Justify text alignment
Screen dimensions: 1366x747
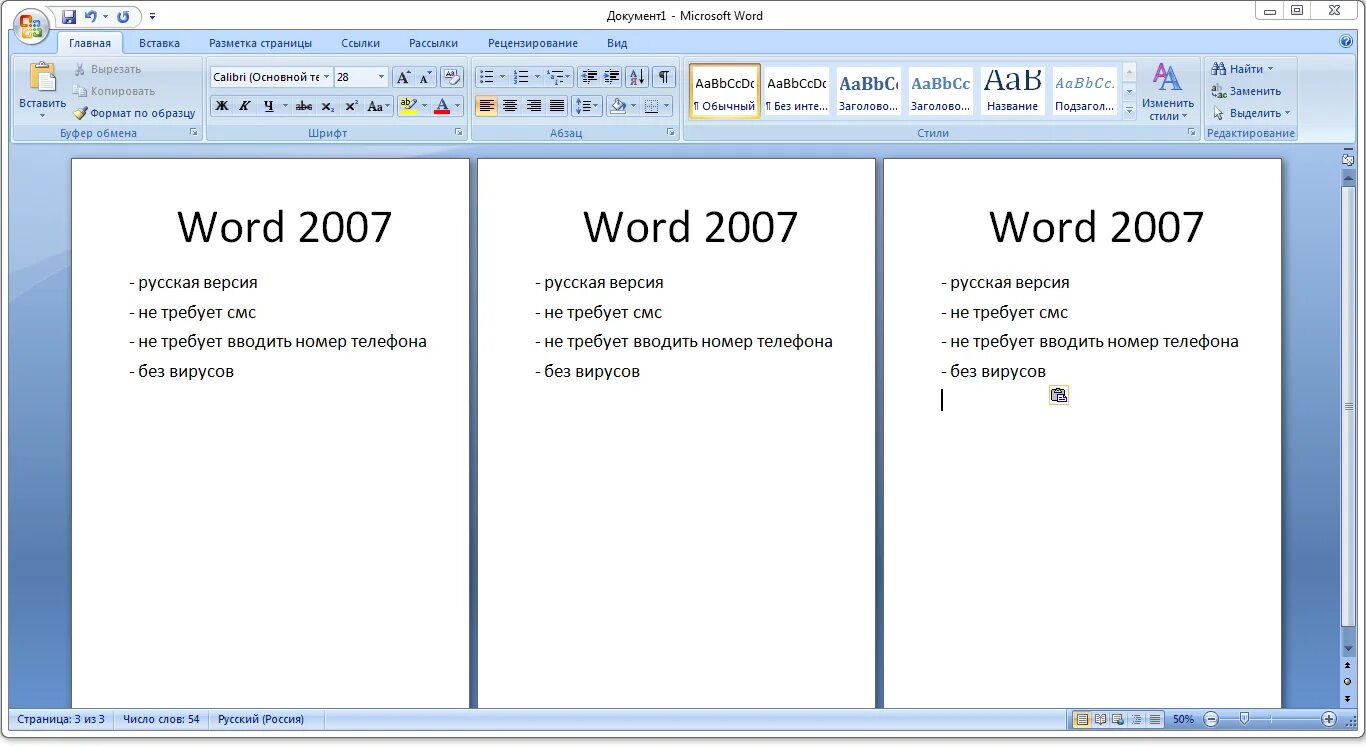coord(557,106)
